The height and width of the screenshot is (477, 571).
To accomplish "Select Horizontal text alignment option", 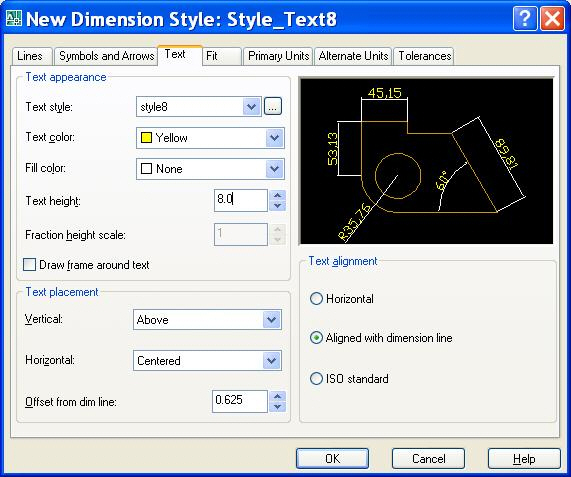I will (x=316, y=299).
